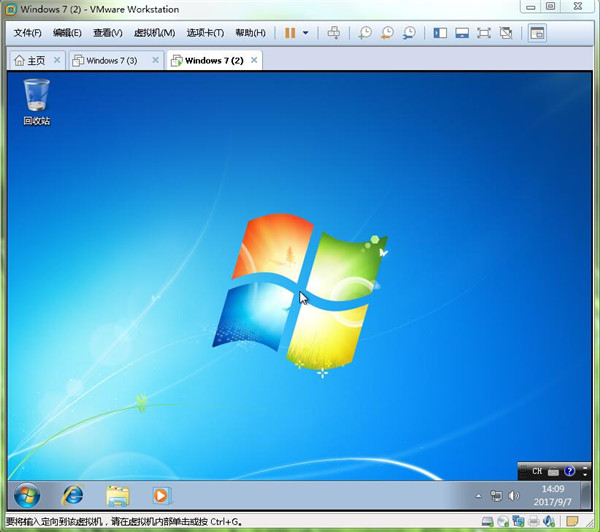Viewport: 600px width, 532px height.
Task: Open the 查看(V) menu
Action: click(108, 33)
